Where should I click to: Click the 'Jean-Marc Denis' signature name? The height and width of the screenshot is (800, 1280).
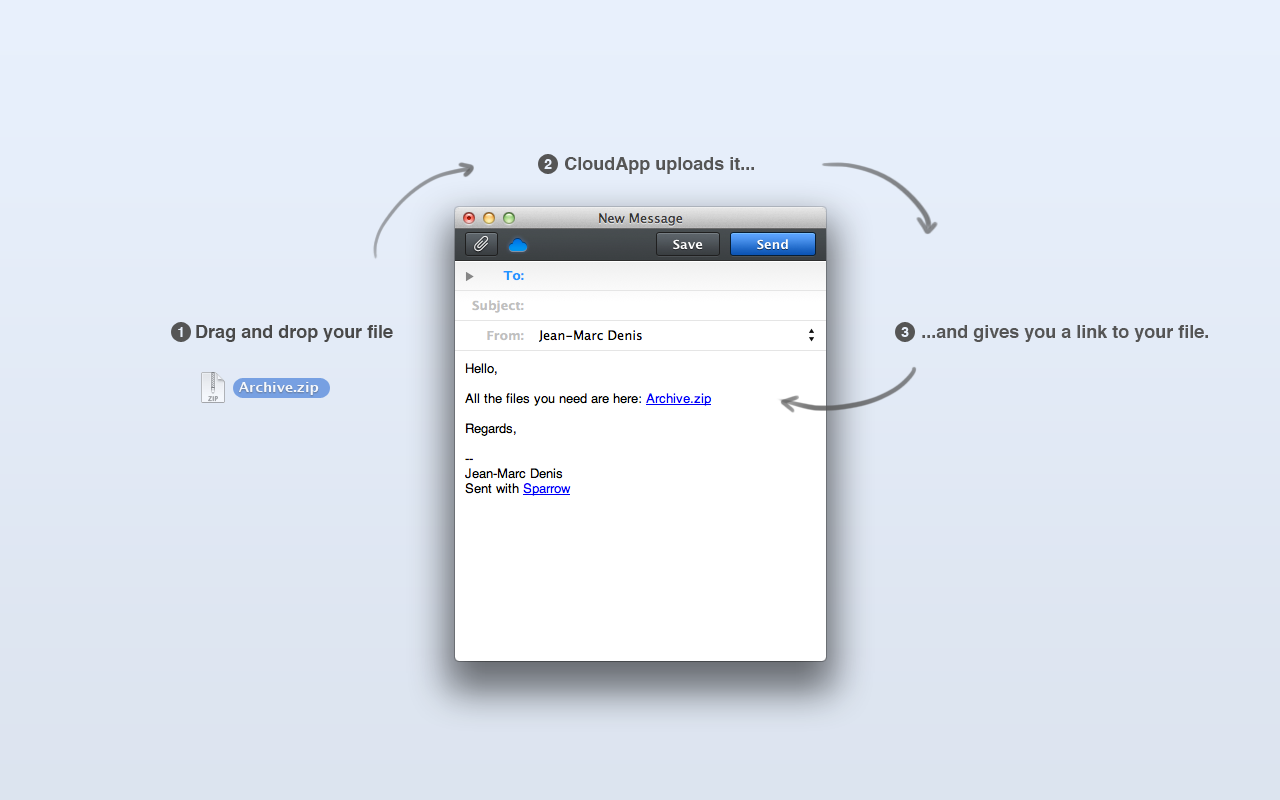(x=514, y=474)
